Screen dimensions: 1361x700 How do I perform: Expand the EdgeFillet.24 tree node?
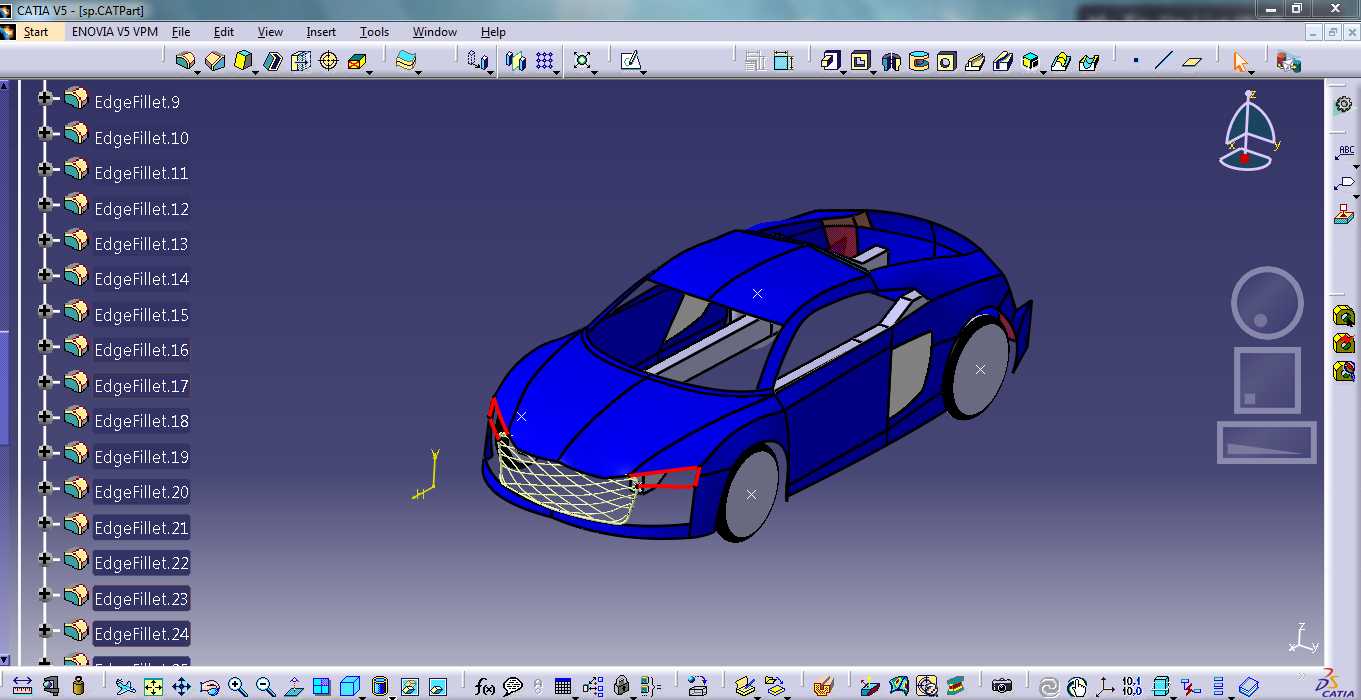(44, 629)
